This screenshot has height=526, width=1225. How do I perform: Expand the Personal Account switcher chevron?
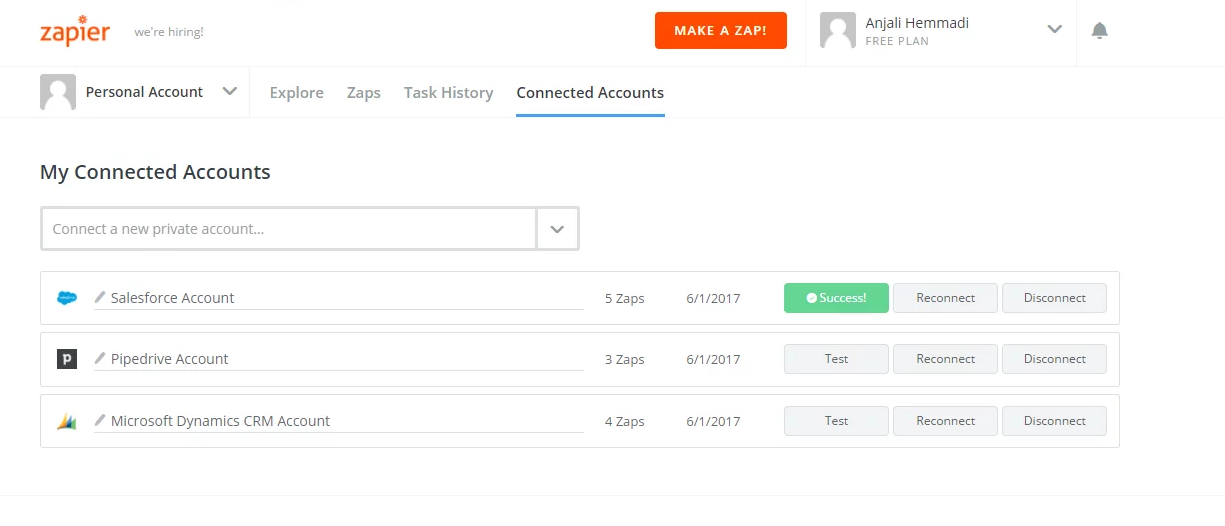230,91
